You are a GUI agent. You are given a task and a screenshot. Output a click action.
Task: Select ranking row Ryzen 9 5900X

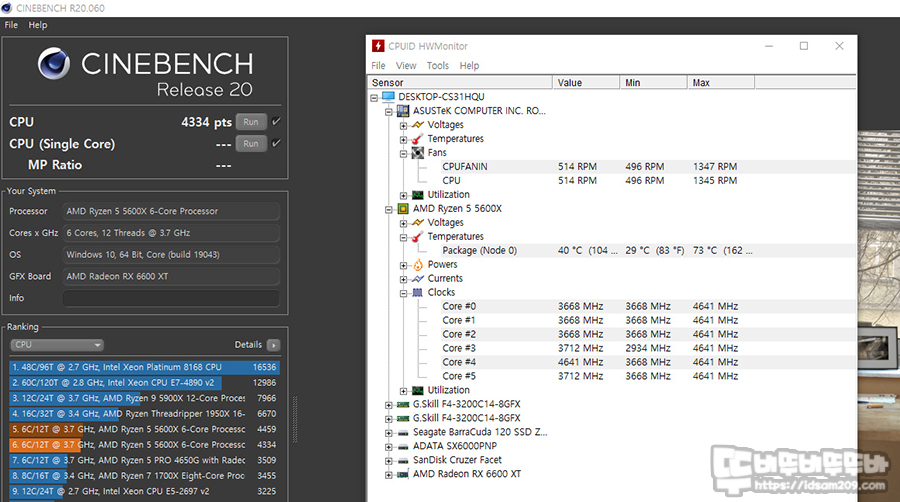(144, 398)
